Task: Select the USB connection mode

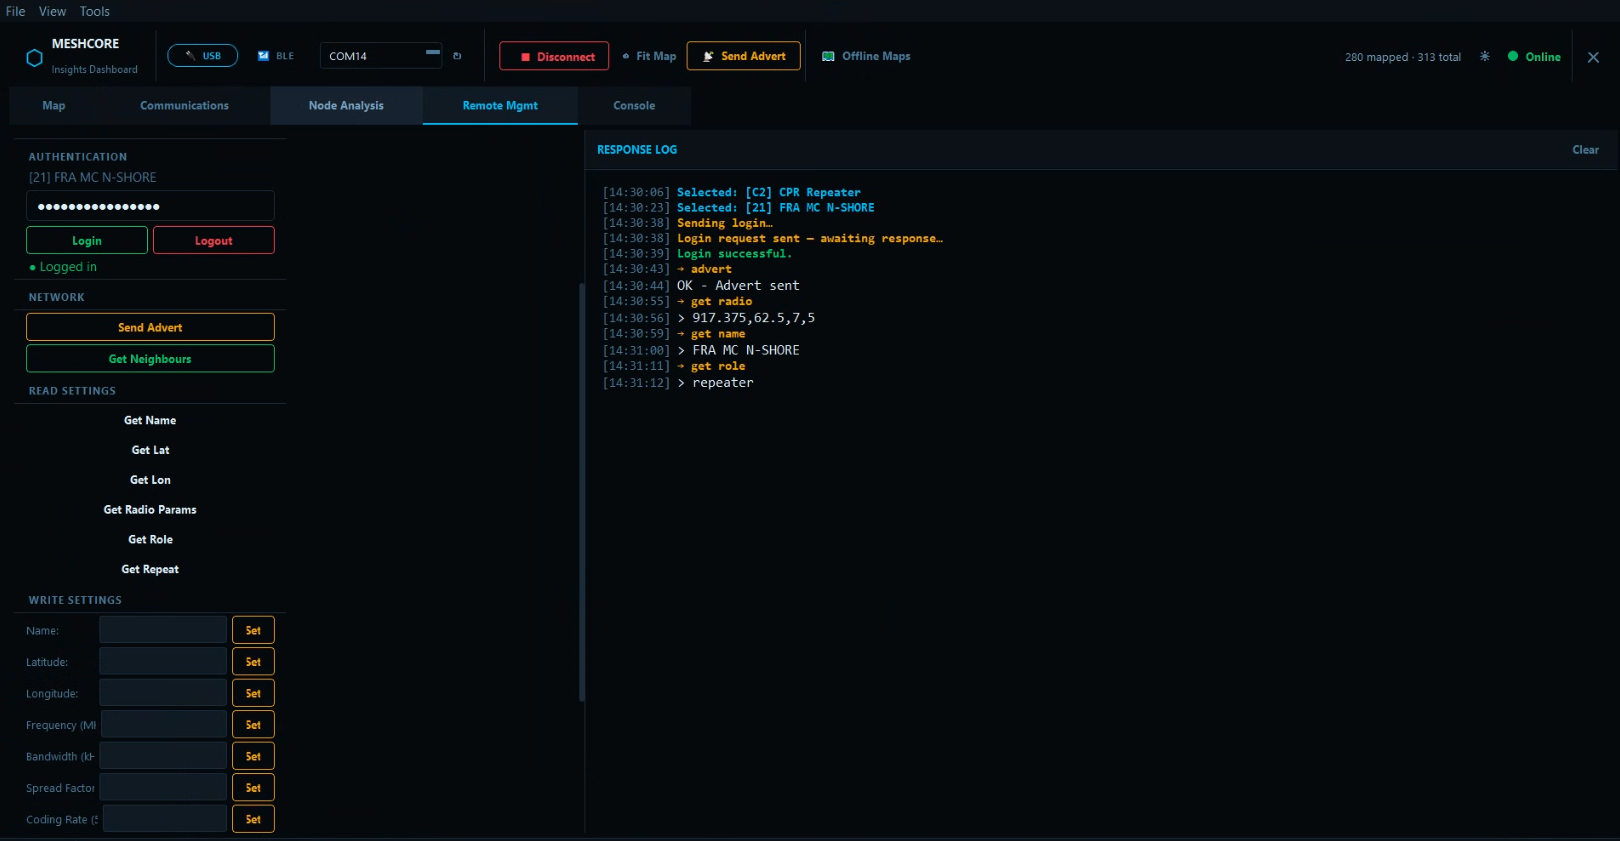Action: tap(202, 56)
